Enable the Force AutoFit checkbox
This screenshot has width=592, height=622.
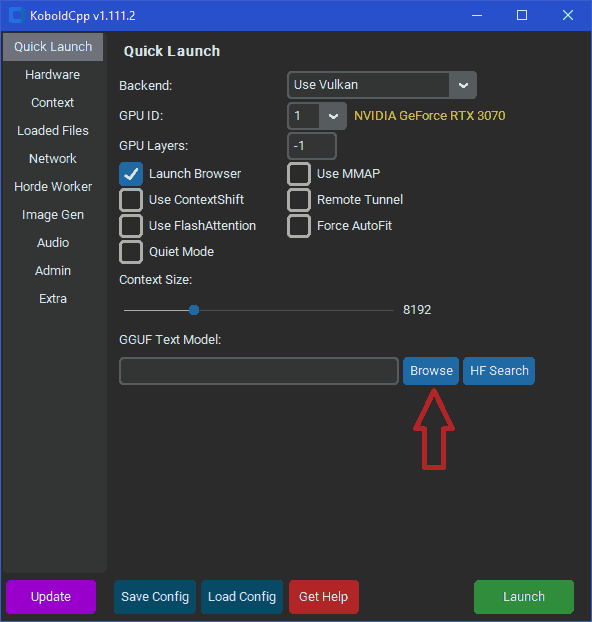click(x=299, y=226)
